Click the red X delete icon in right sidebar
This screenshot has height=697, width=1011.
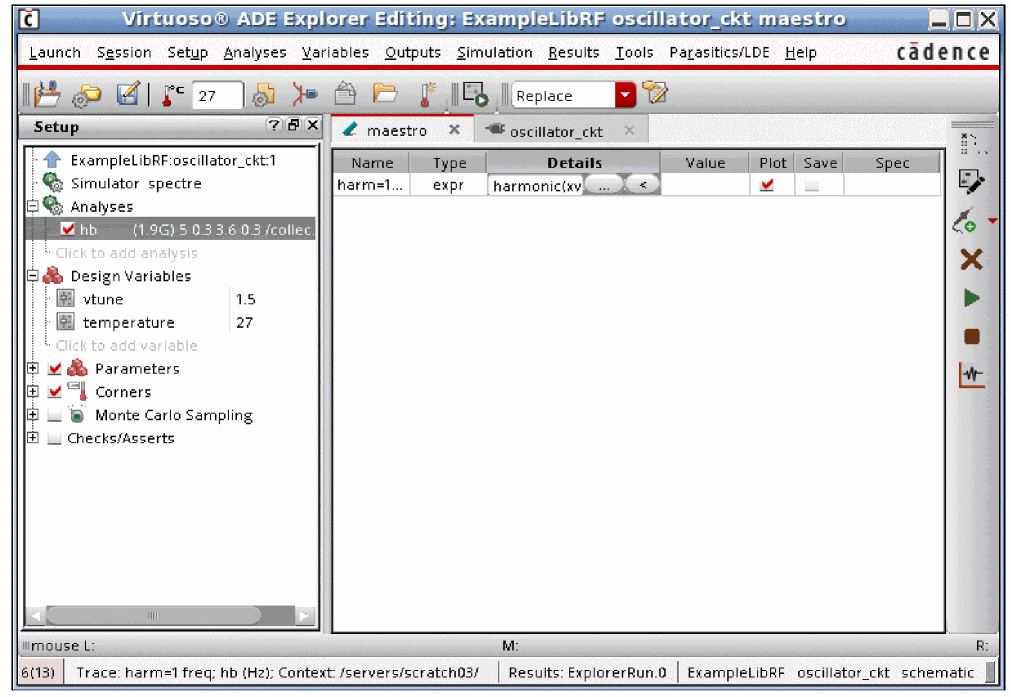point(972,260)
